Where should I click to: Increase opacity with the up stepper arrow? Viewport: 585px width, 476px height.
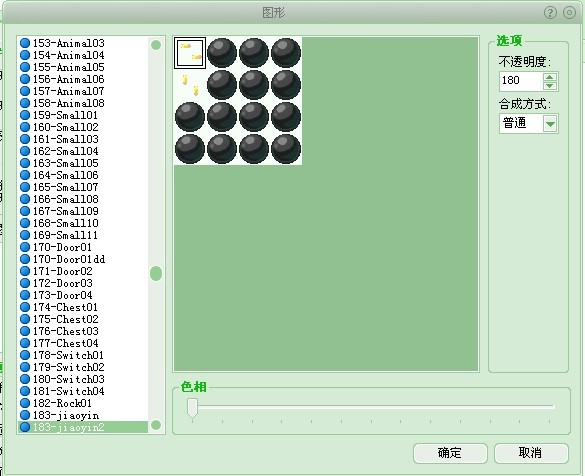tap(550, 77)
